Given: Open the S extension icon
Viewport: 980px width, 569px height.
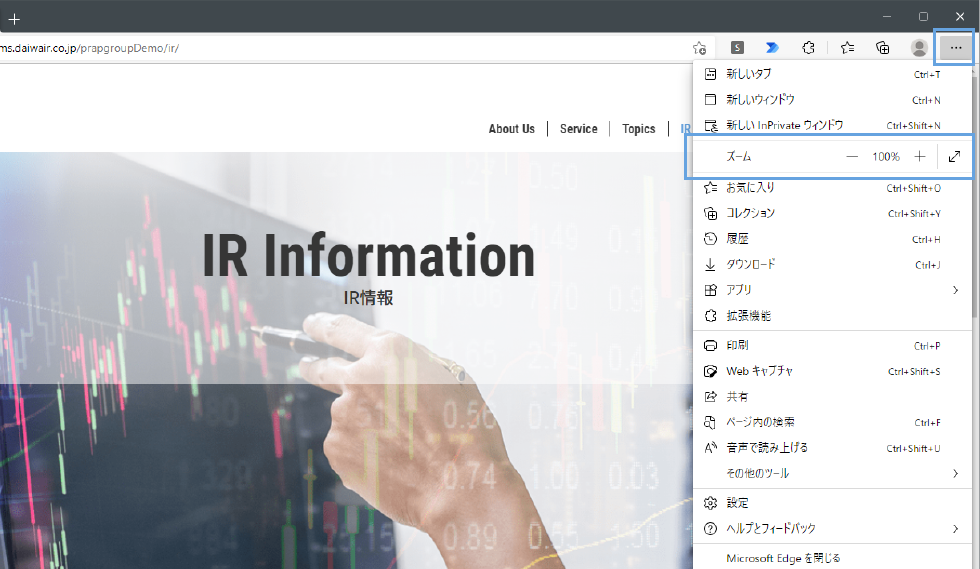Looking at the screenshot, I should point(738,48).
